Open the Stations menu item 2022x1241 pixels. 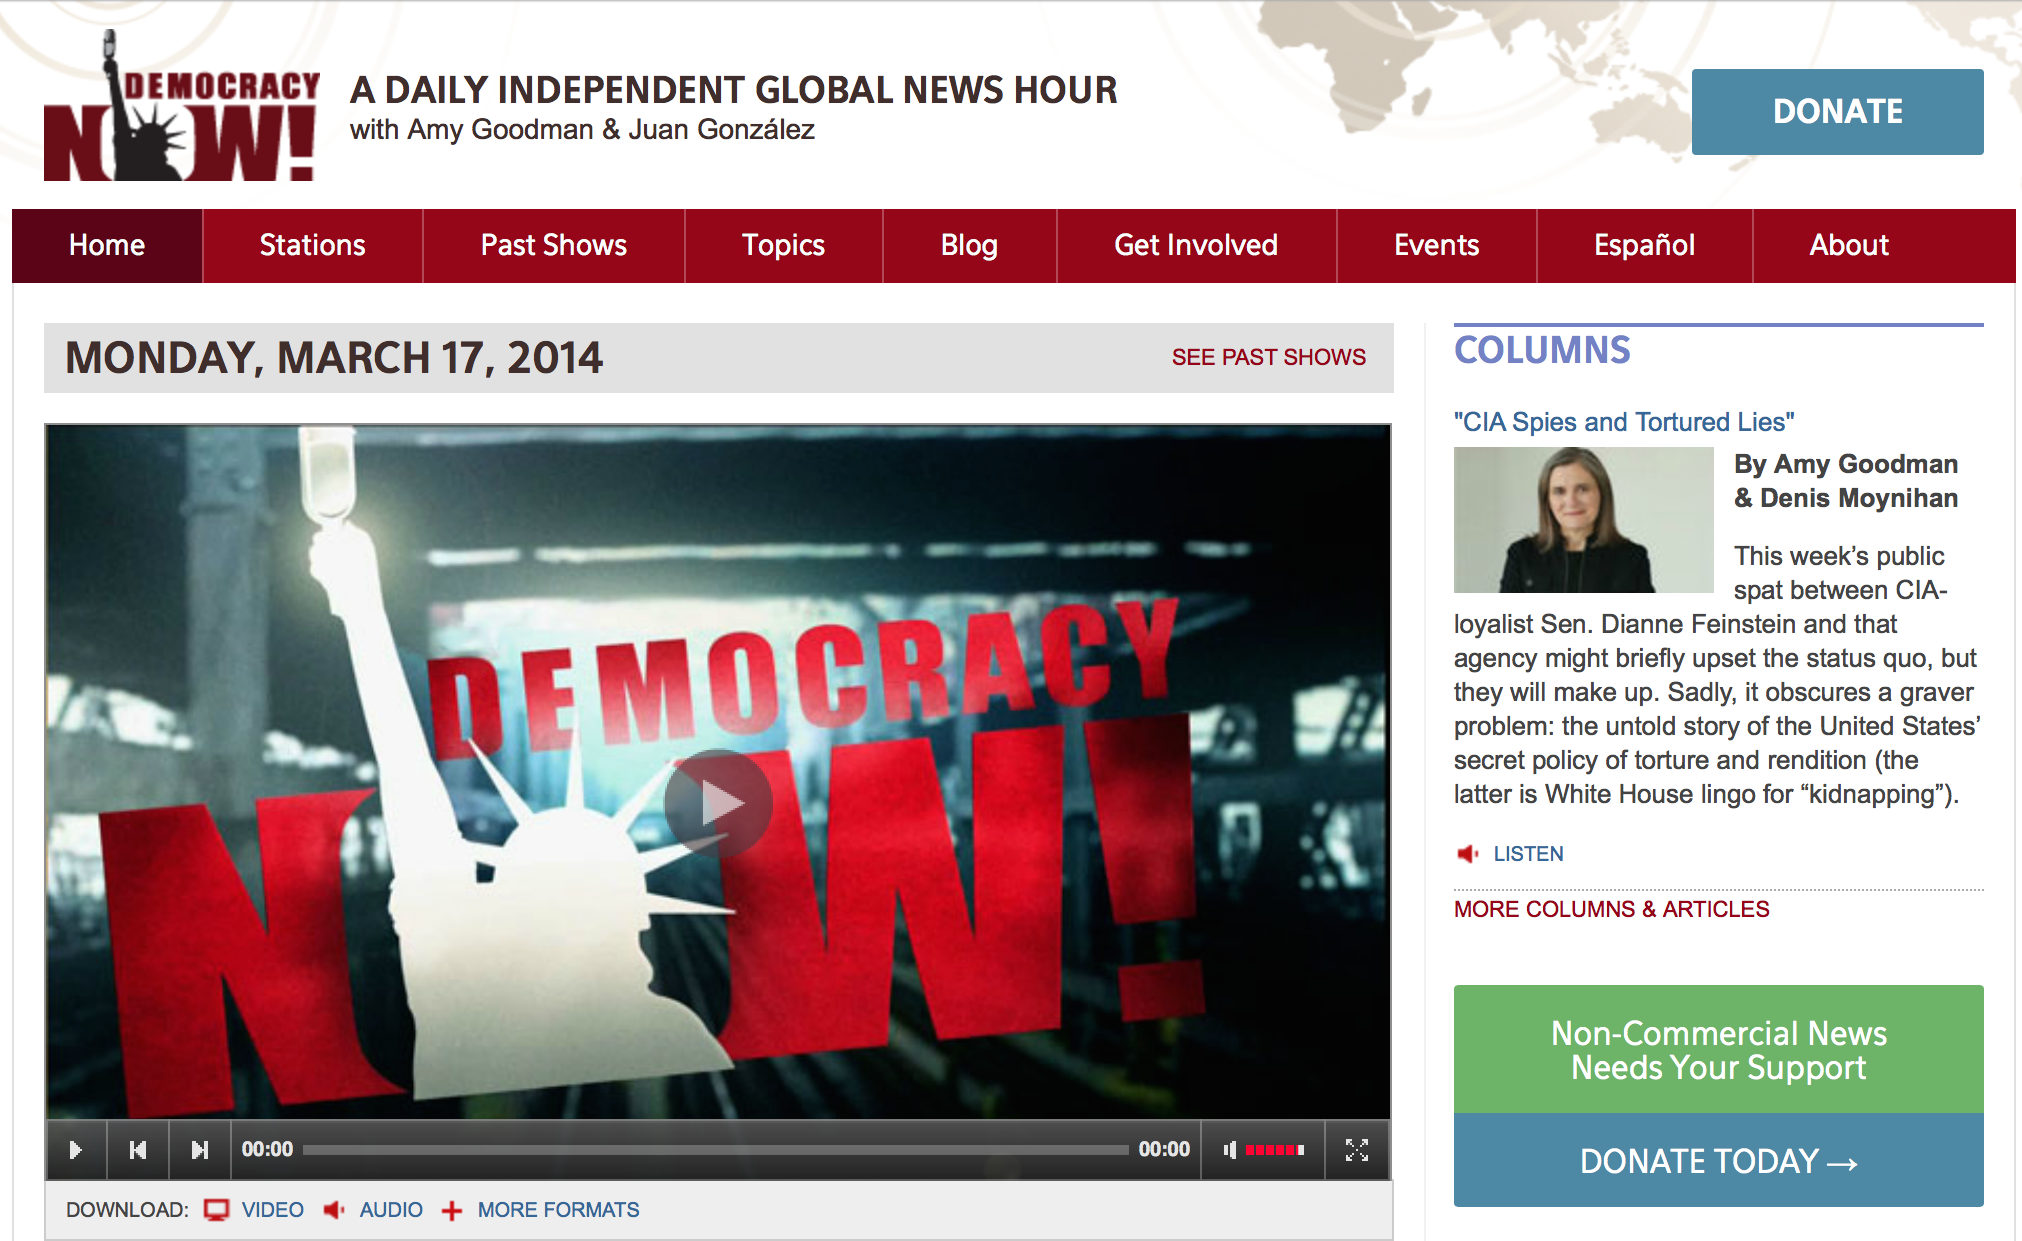click(312, 246)
